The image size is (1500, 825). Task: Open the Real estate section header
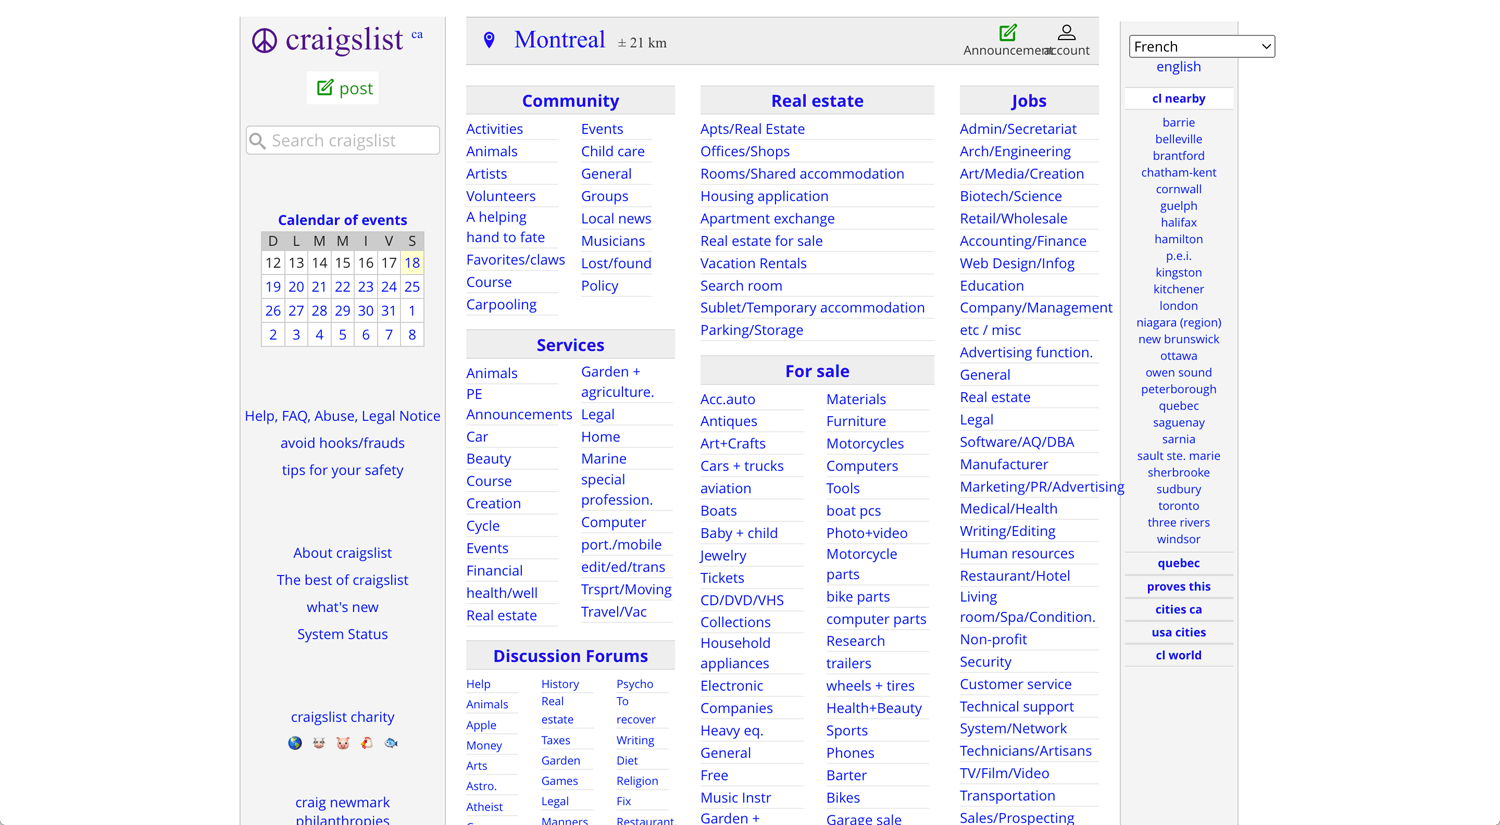[817, 101]
